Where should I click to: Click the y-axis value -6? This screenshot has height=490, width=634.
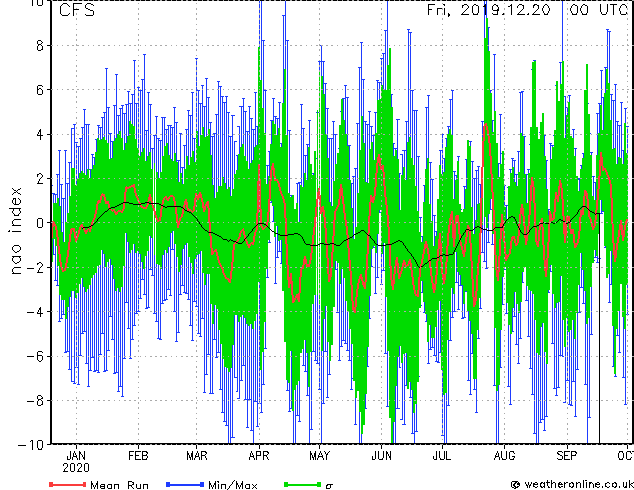coord(35,356)
